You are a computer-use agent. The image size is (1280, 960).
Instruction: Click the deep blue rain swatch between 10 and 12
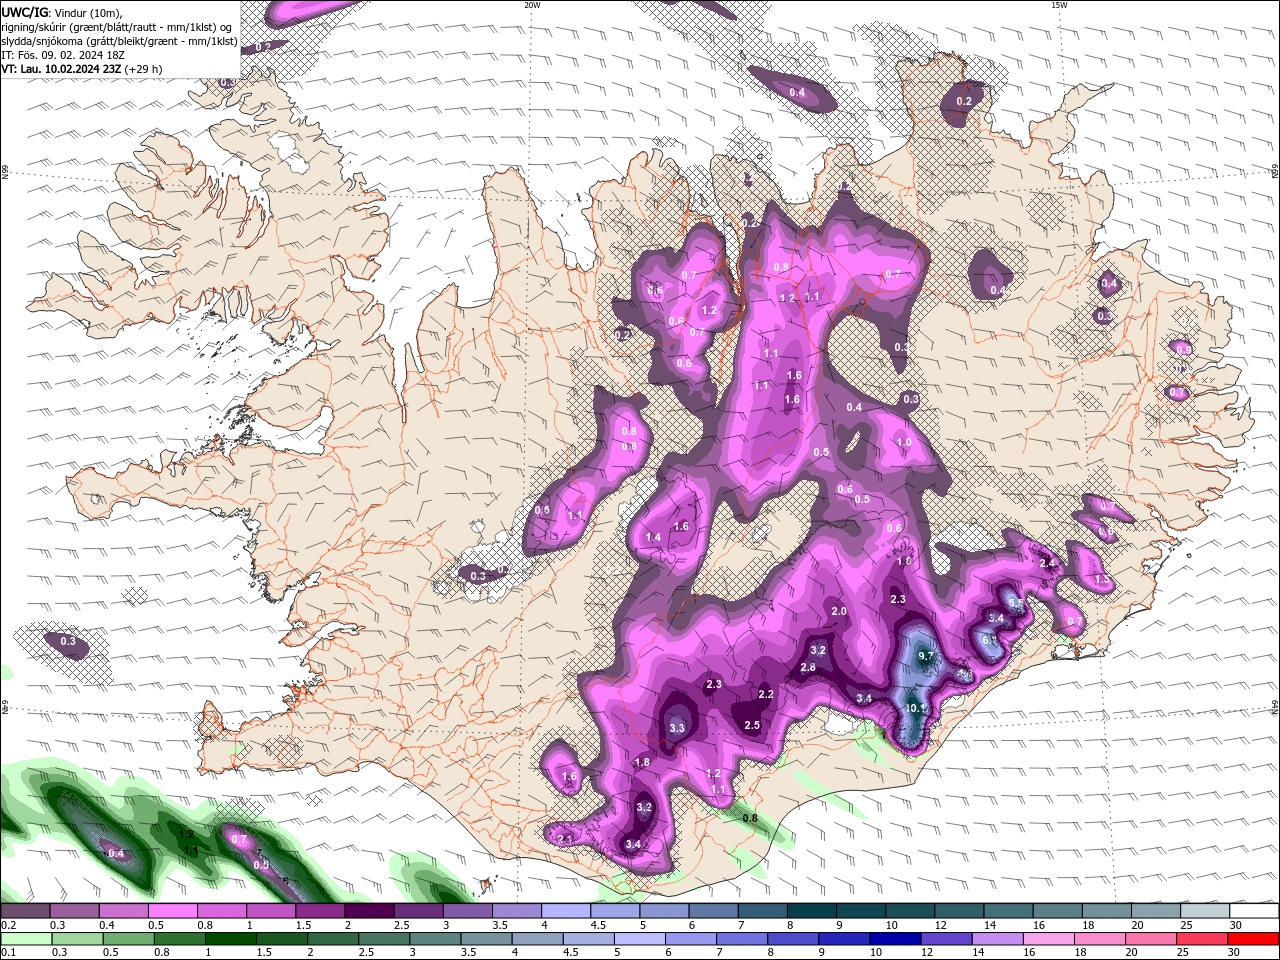click(893, 939)
